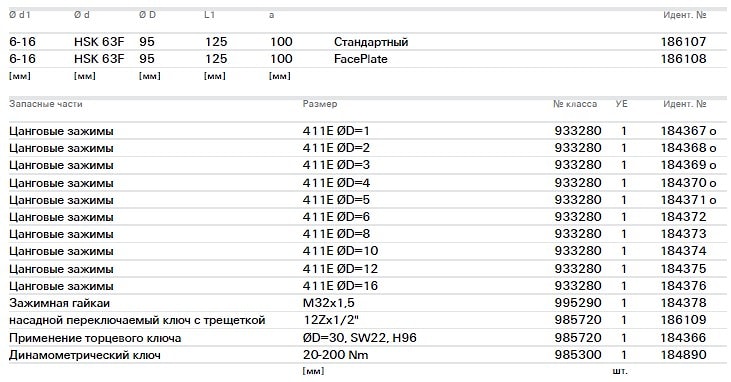This screenshot has height=382, width=731.
Task: Open Применение торцевого ключа entry
Action: pyautogui.click(x=95, y=338)
